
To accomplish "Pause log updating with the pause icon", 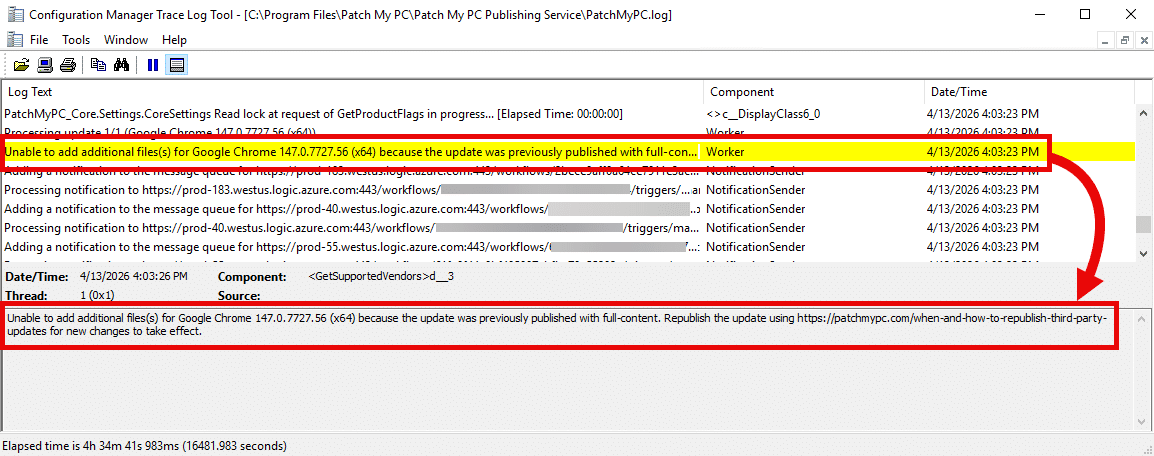I will (153, 65).
